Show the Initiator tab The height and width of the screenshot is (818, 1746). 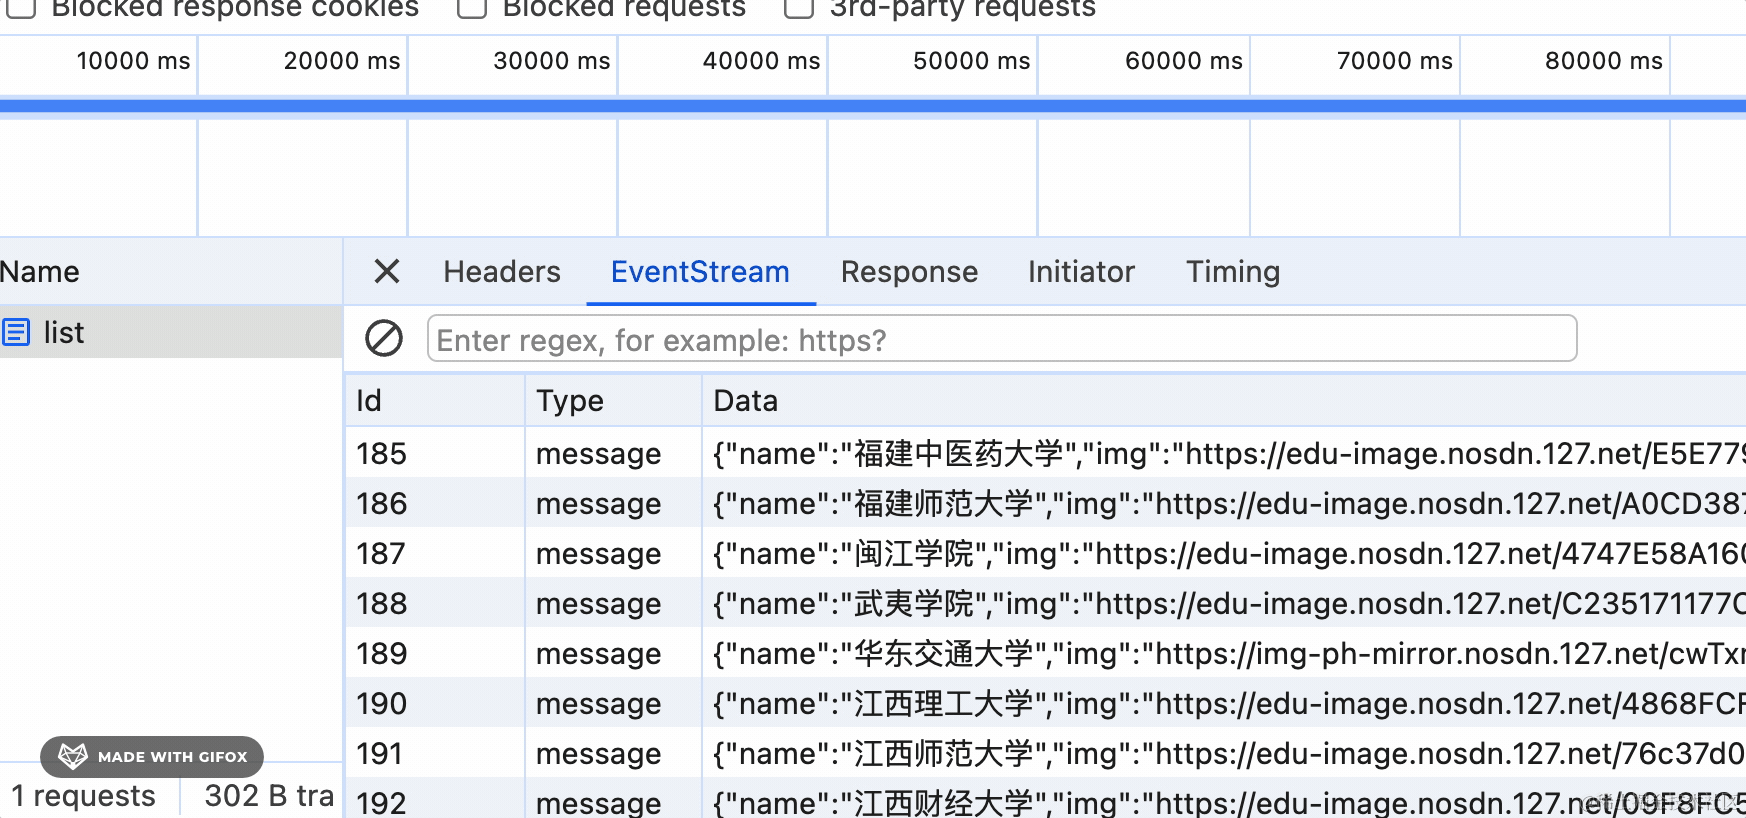1081,272
